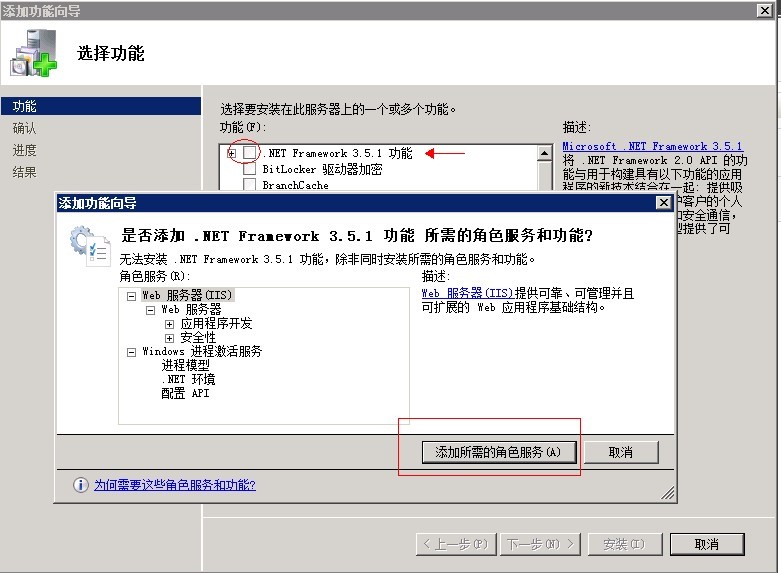Select the 配置 API tree item
781x573 pixels.
185,393
